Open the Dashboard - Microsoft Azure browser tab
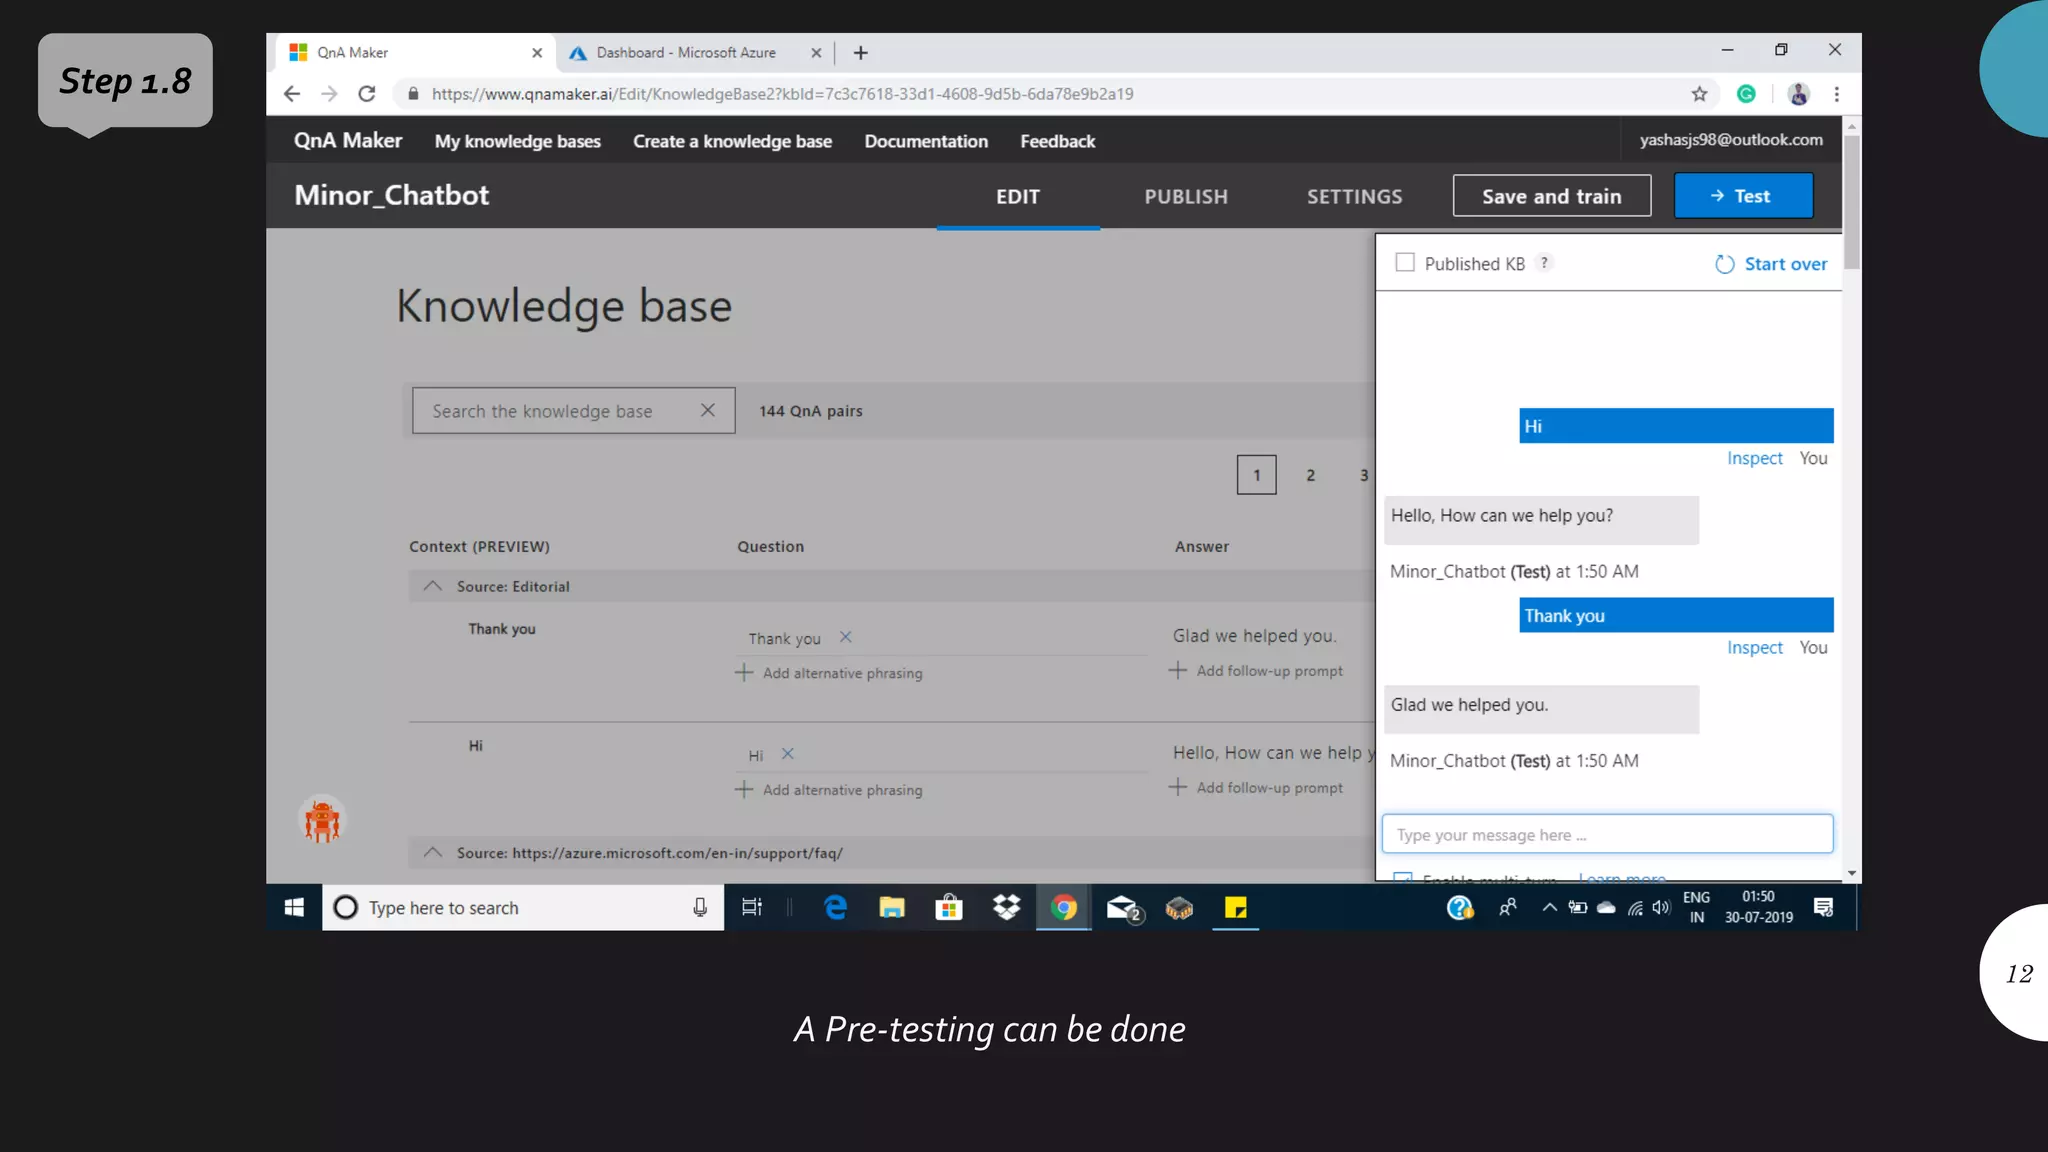This screenshot has width=2048, height=1152. pyautogui.click(x=687, y=53)
